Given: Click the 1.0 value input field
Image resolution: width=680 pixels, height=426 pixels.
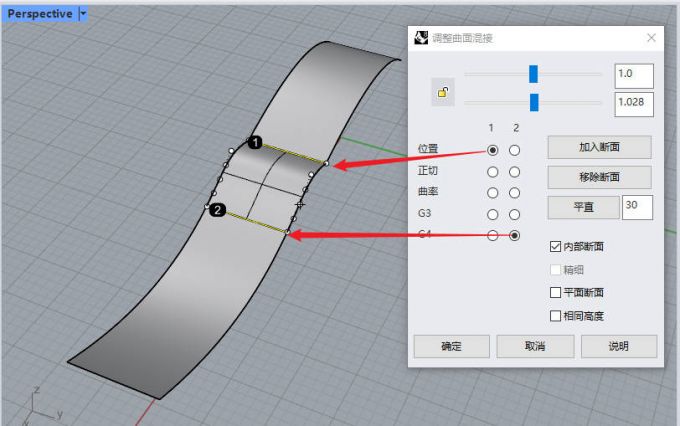Looking at the screenshot, I should point(634,76).
